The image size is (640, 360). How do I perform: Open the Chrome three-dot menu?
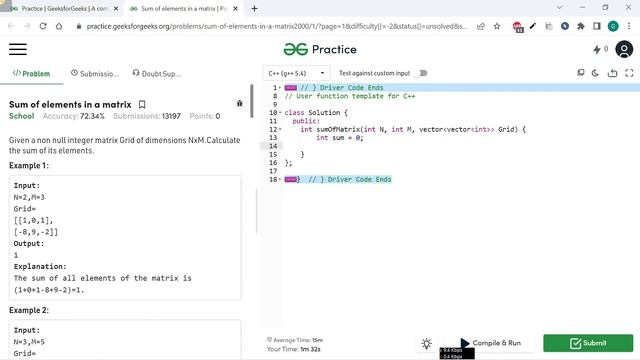pos(629,26)
